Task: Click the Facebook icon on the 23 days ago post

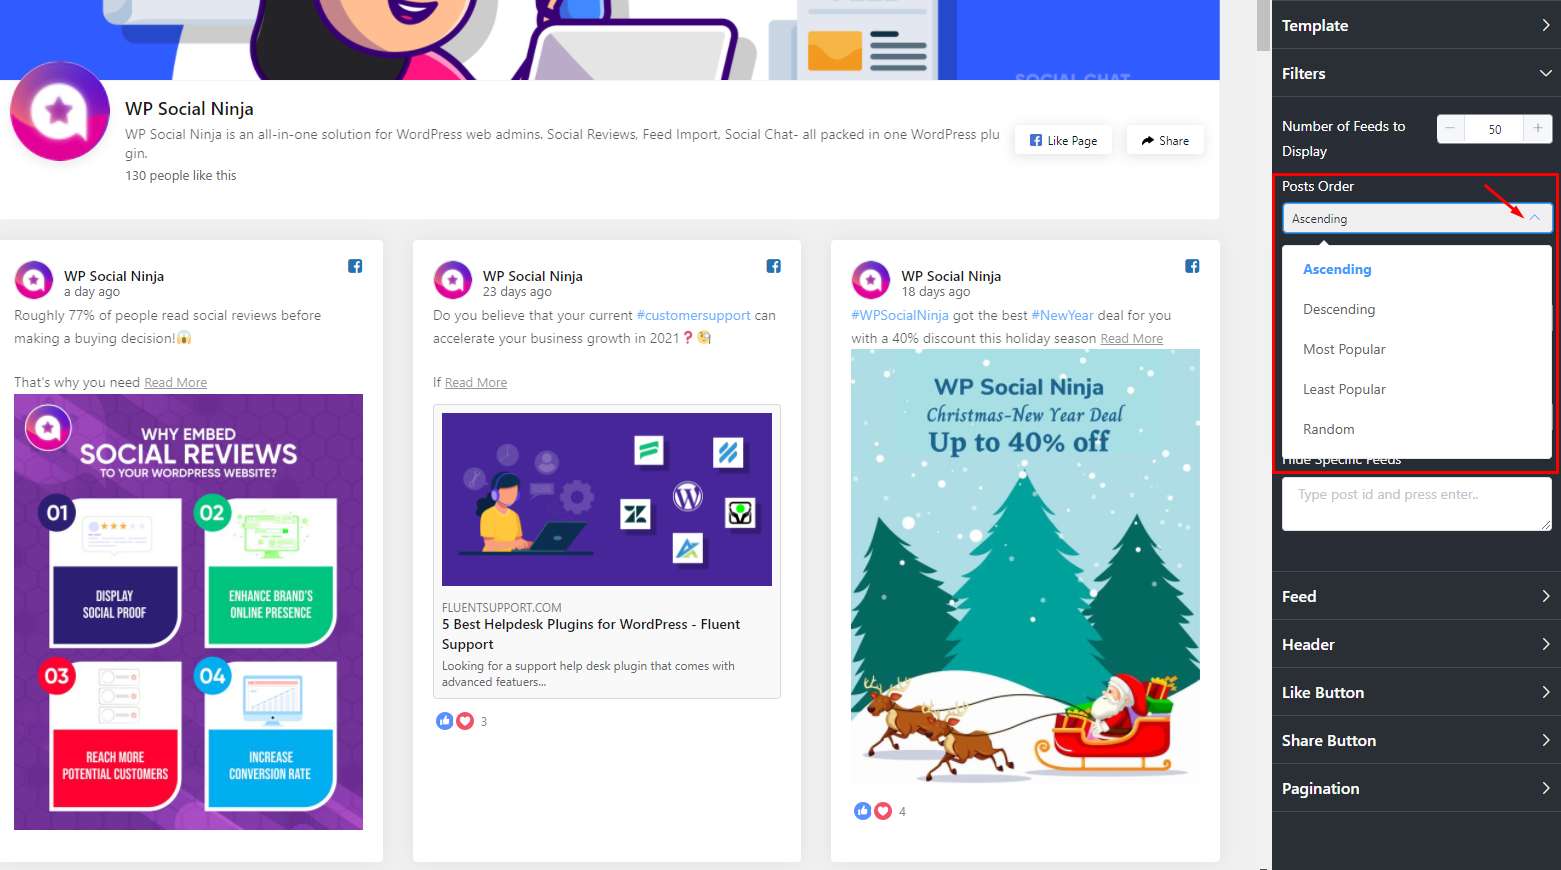Action: click(x=773, y=266)
